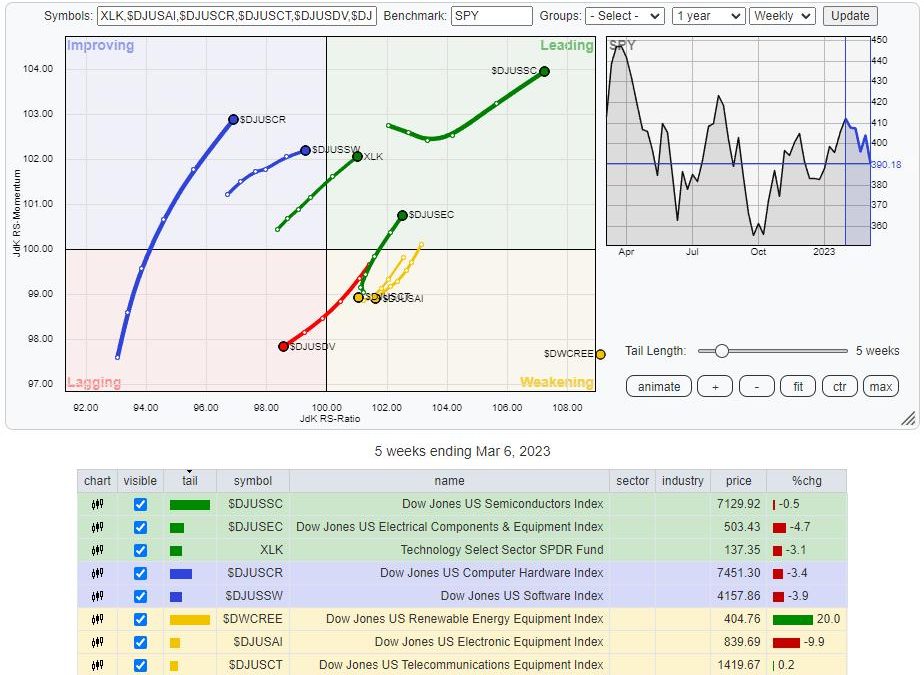Click the $DJUSCR endpoint dot on graph
The height and width of the screenshot is (675, 924).
[x=233, y=120]
